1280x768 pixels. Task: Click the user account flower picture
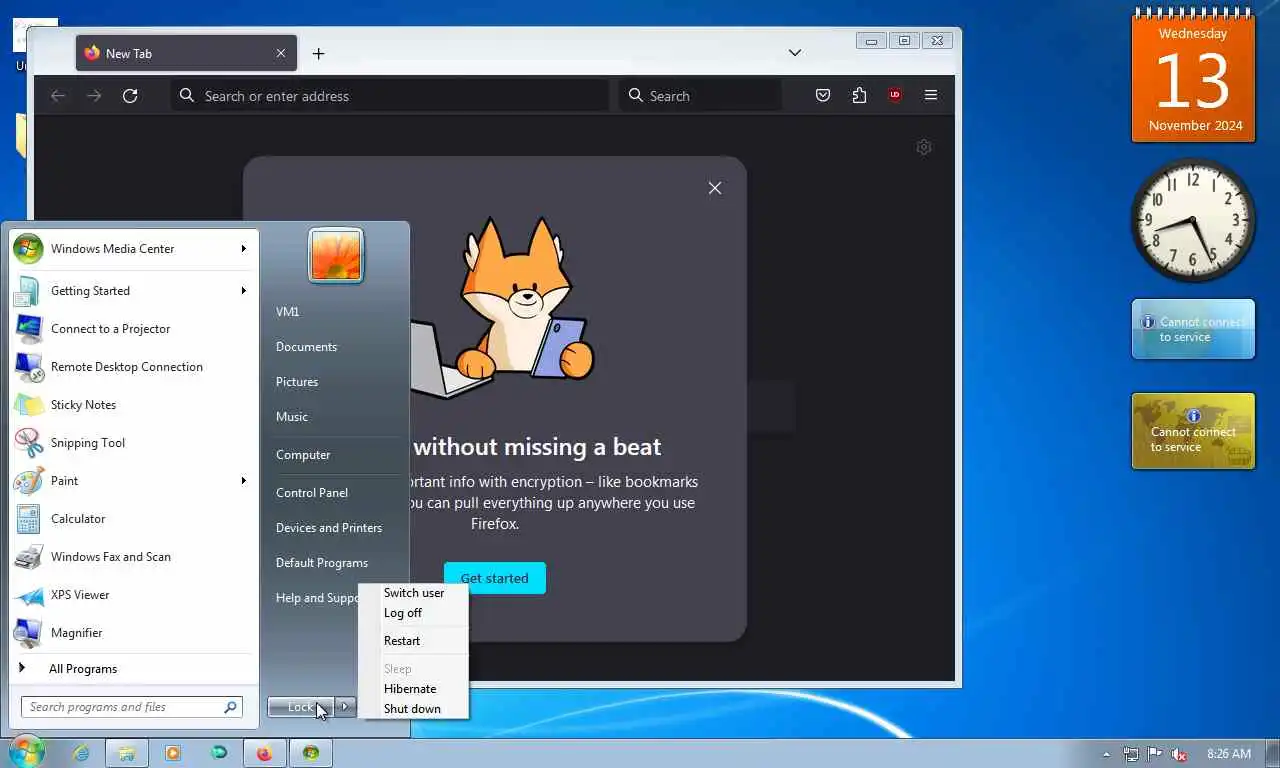[x=336, y=255]
